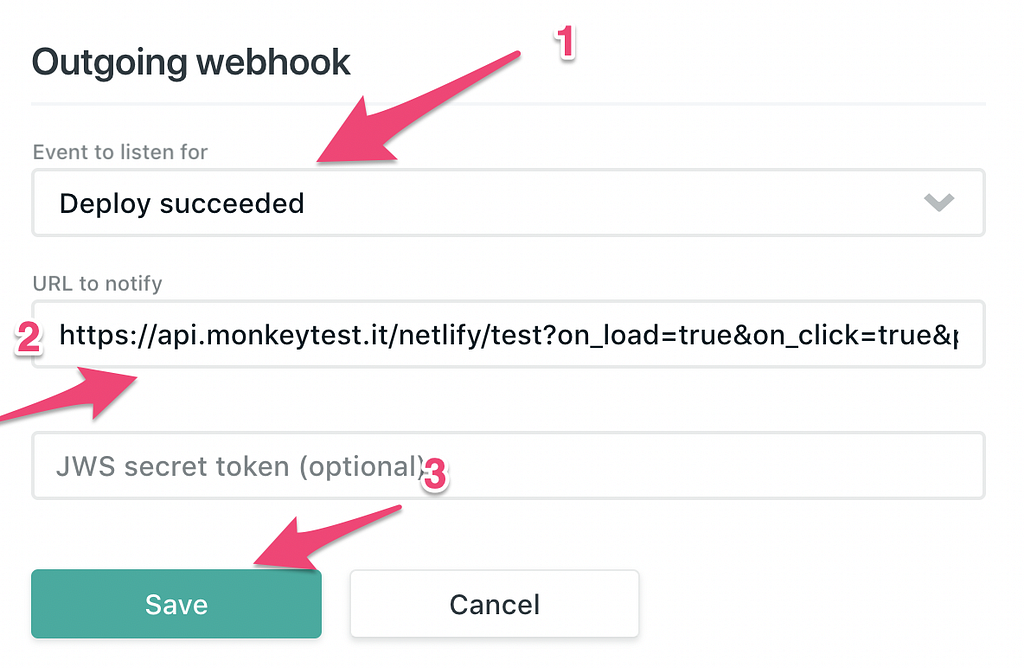Save the outgoing webhook
The image size is (1024, 668).
(x=176, y=604)
